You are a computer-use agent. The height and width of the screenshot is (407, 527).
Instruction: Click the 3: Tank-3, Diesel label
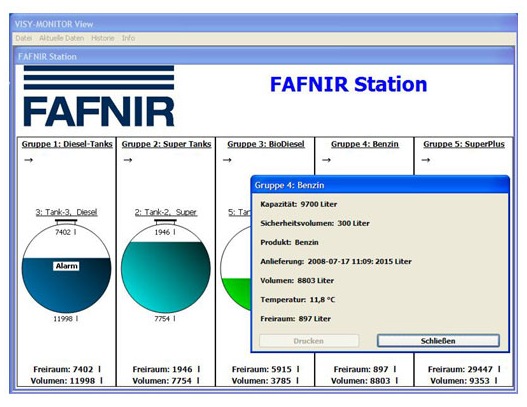pyautogui.click(x=67, y=212)
